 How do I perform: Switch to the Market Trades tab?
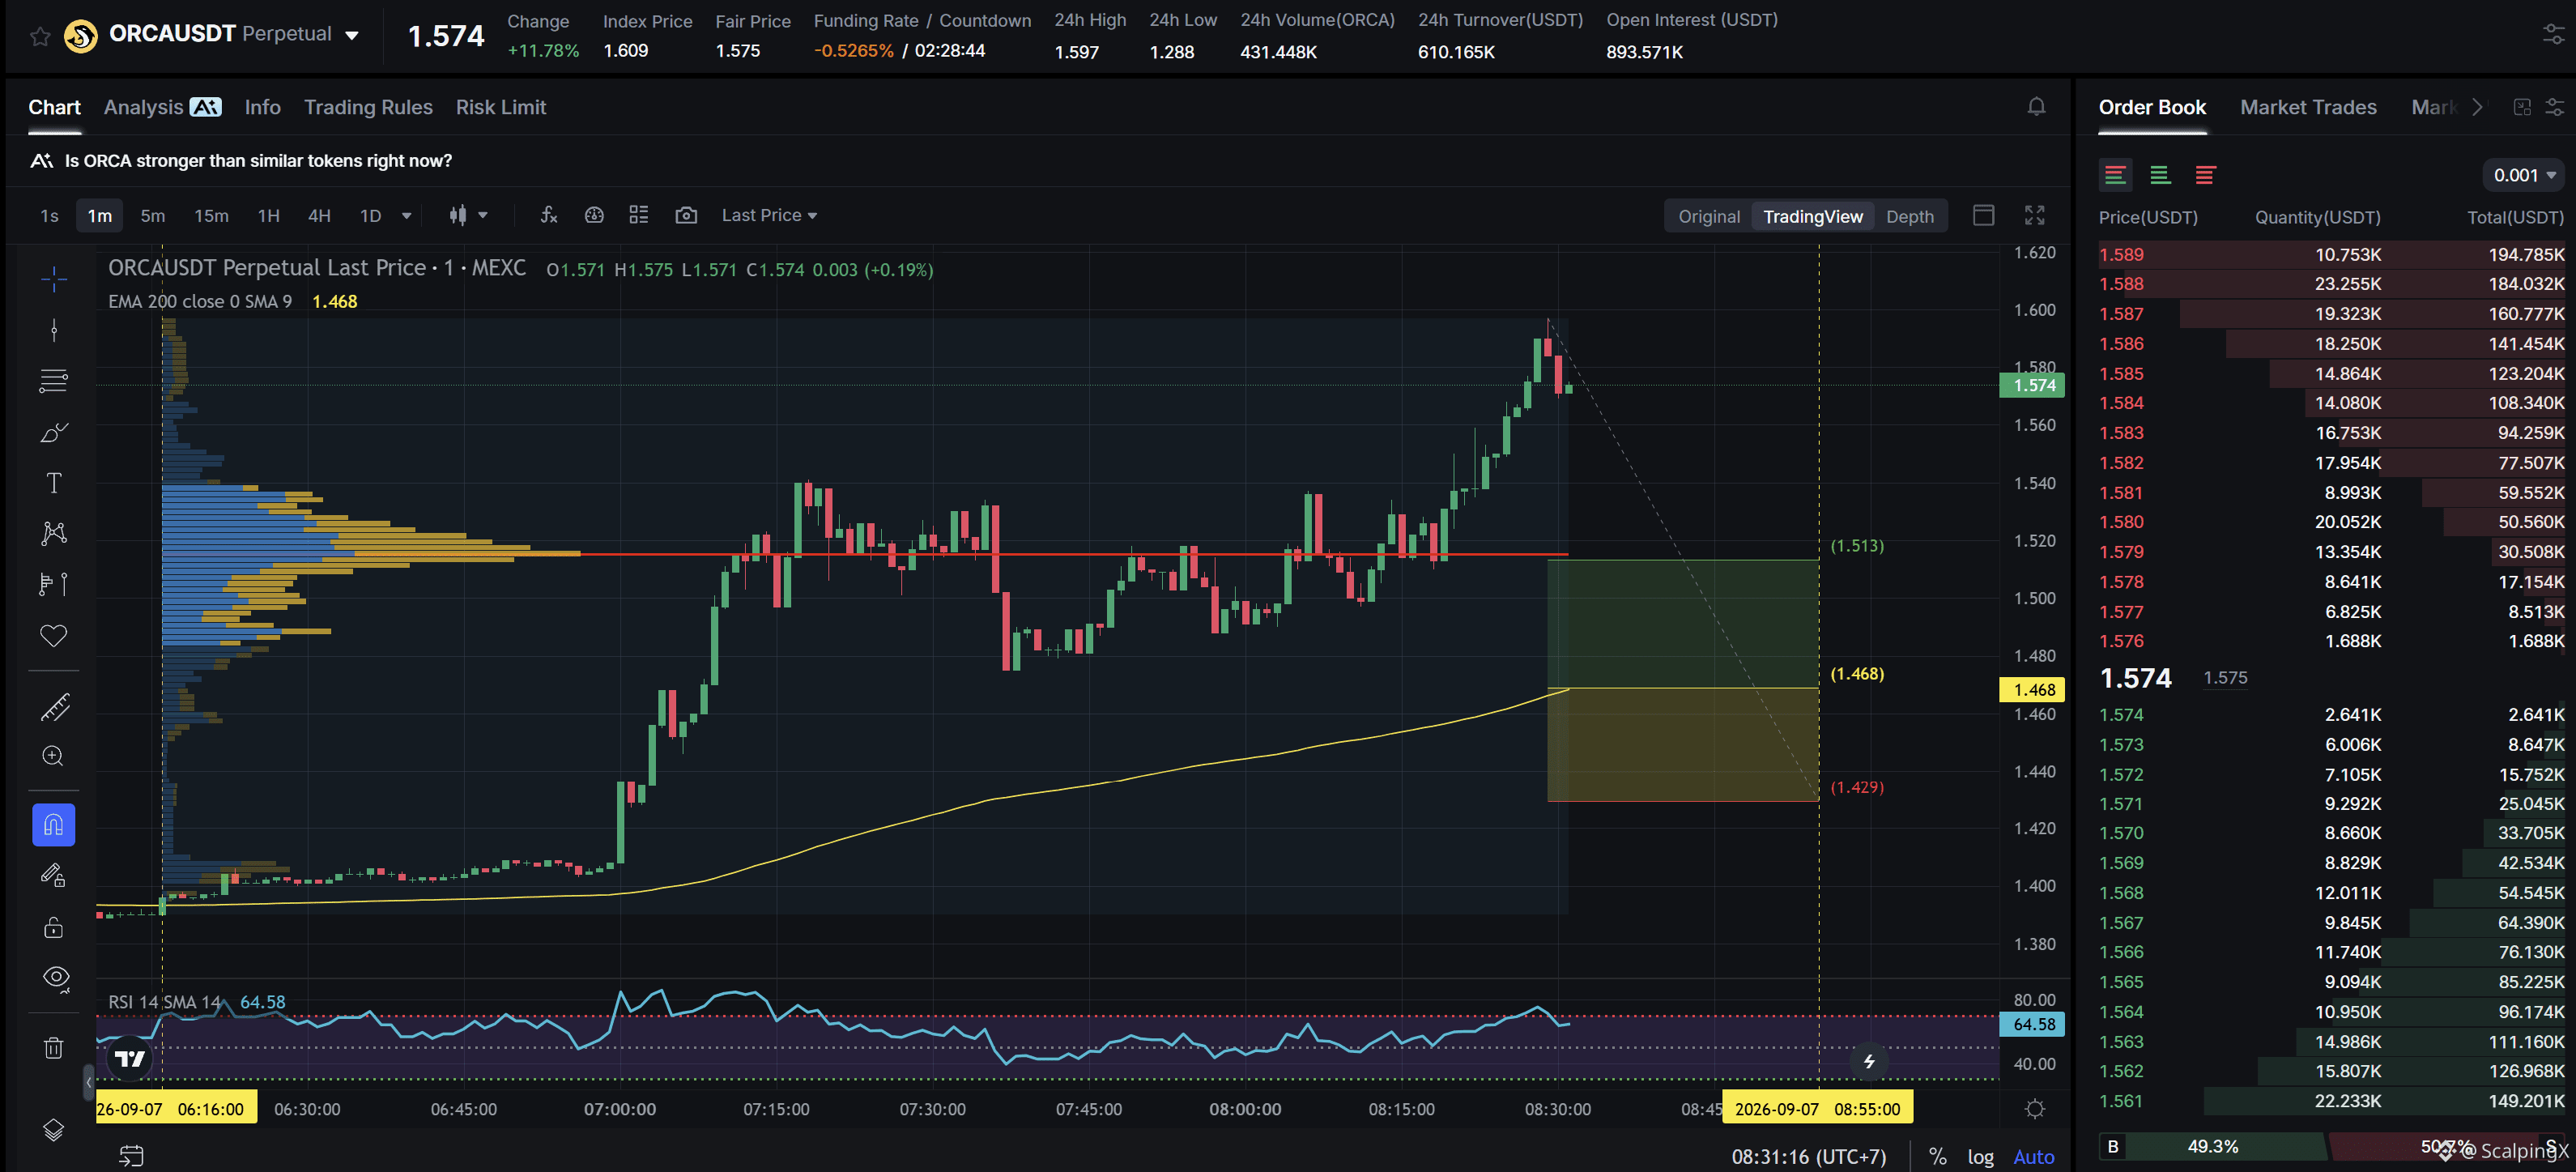tap(2308, 107)
